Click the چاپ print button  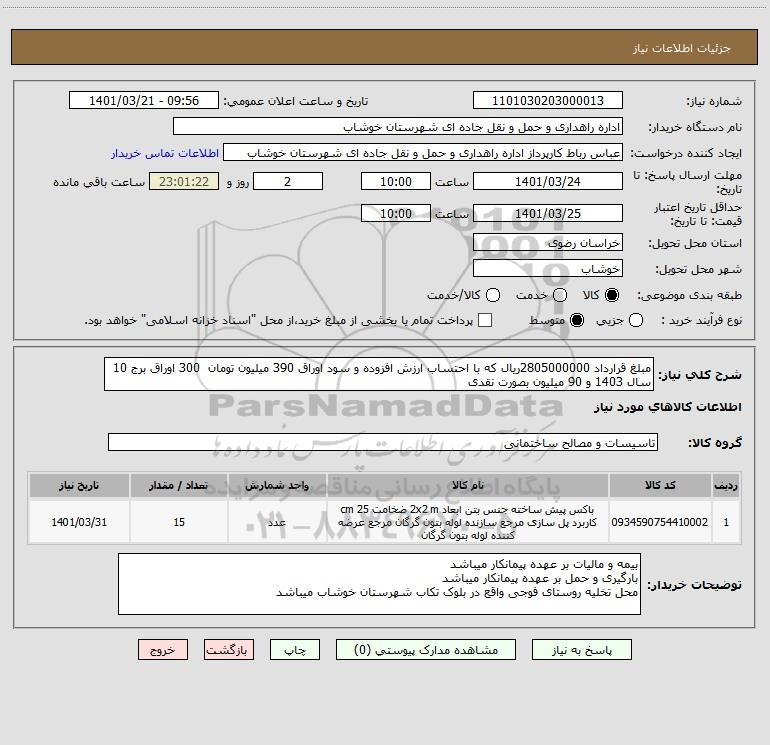tap(295, 650)
